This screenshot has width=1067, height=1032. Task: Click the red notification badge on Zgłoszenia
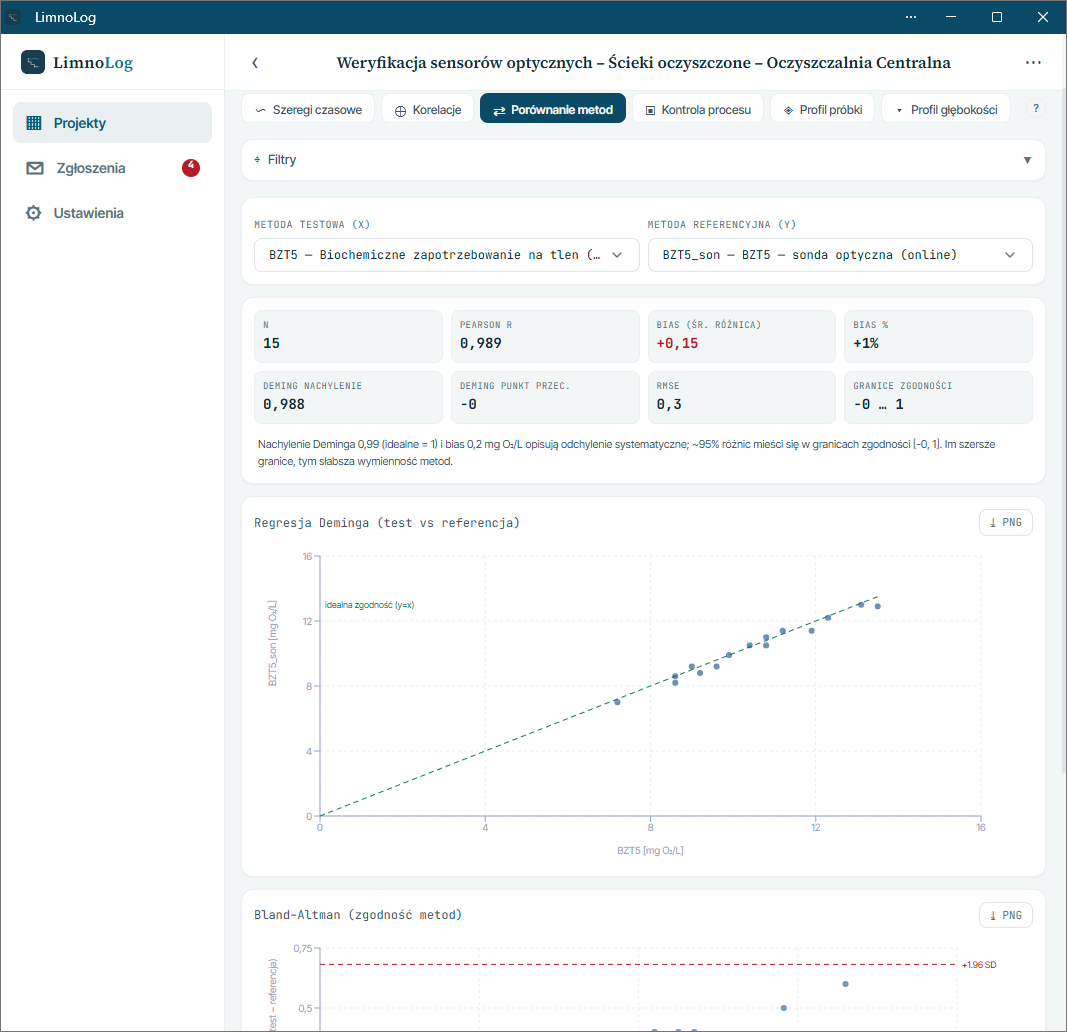191,167
